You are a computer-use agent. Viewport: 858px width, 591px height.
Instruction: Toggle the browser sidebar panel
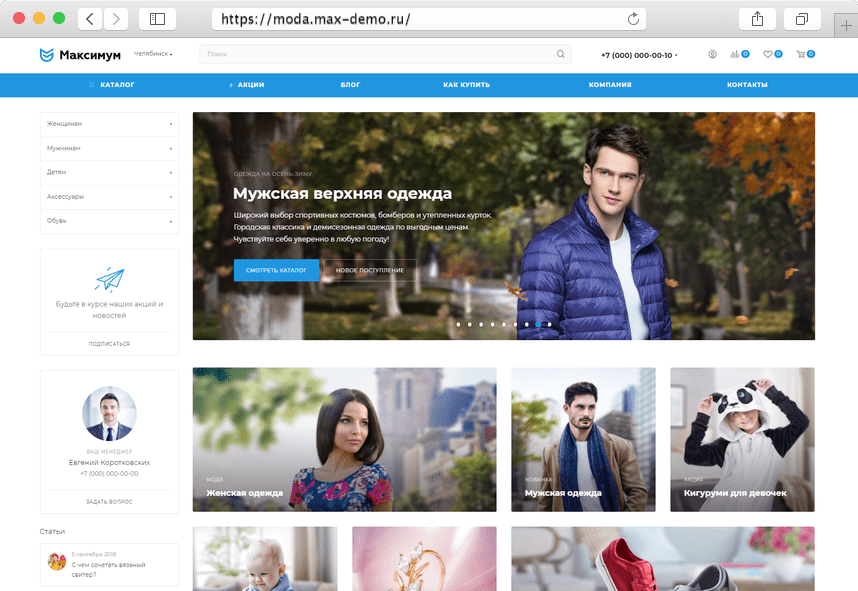158,19
